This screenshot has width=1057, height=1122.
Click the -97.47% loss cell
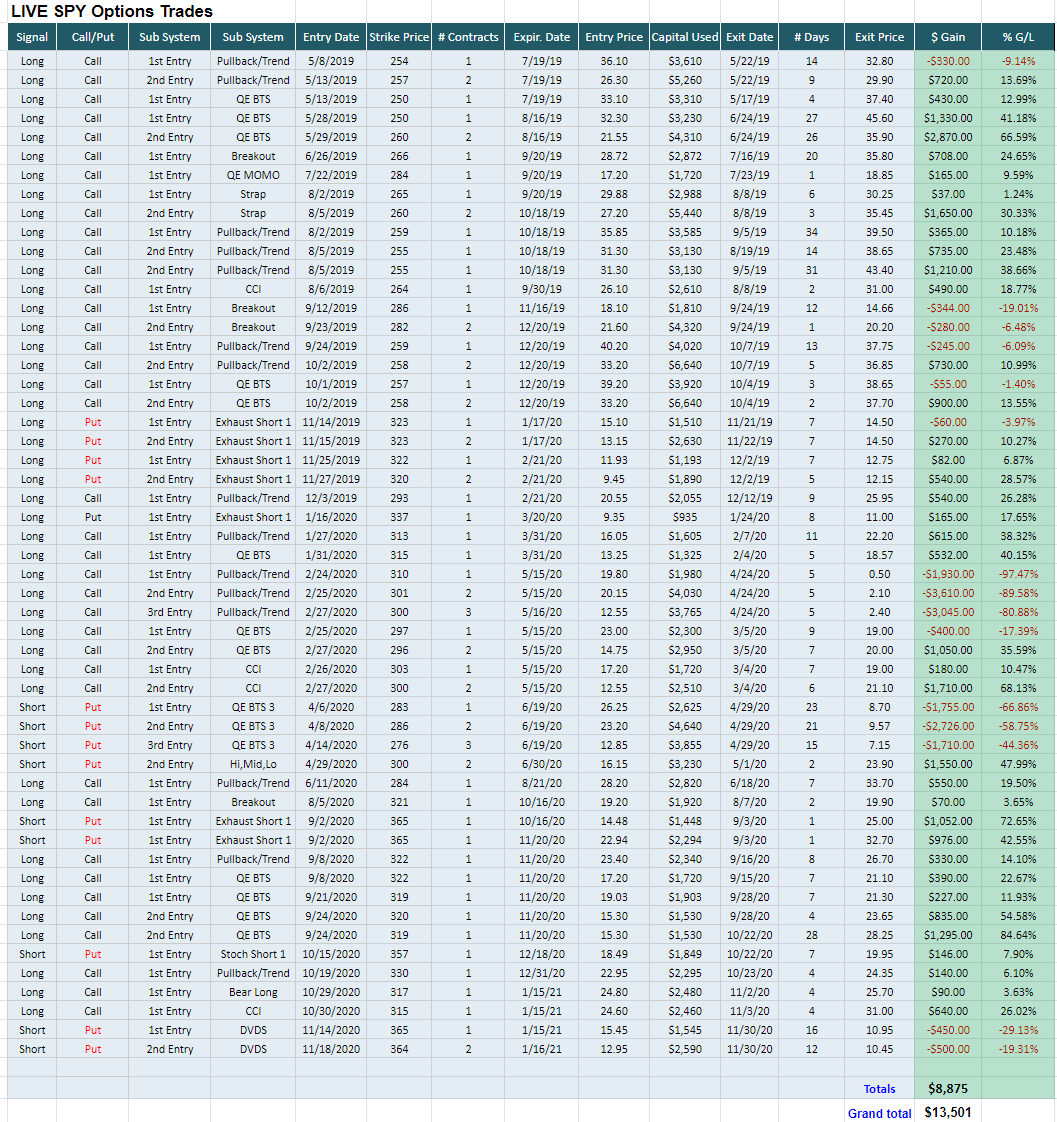[x=1019, y=574]
